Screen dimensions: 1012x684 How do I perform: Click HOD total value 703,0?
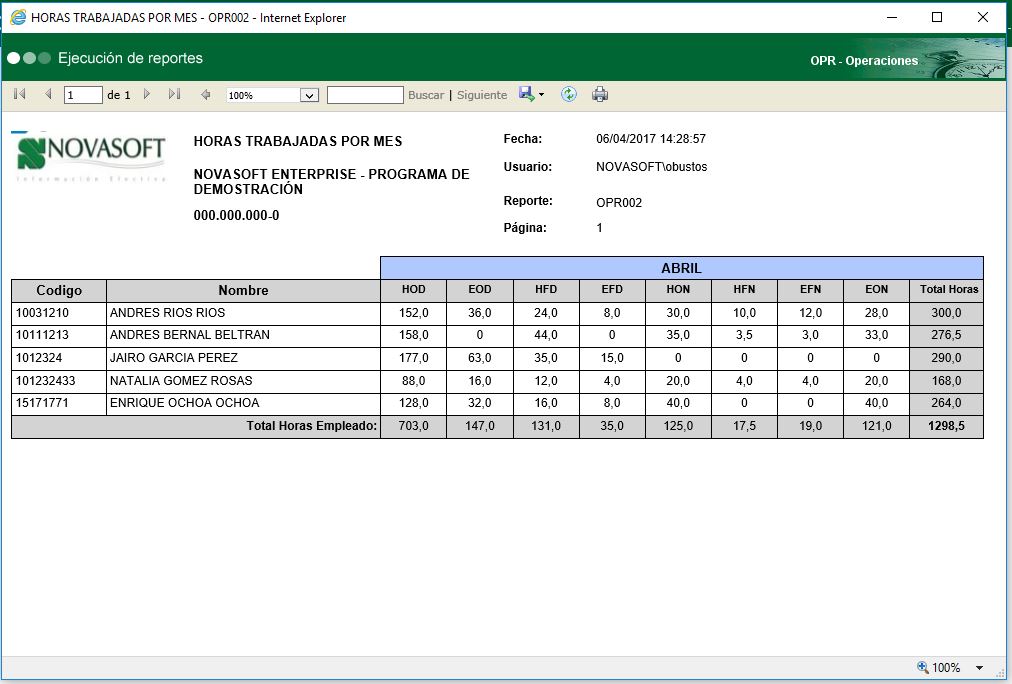pyautogui.click(x=414, y=426)
